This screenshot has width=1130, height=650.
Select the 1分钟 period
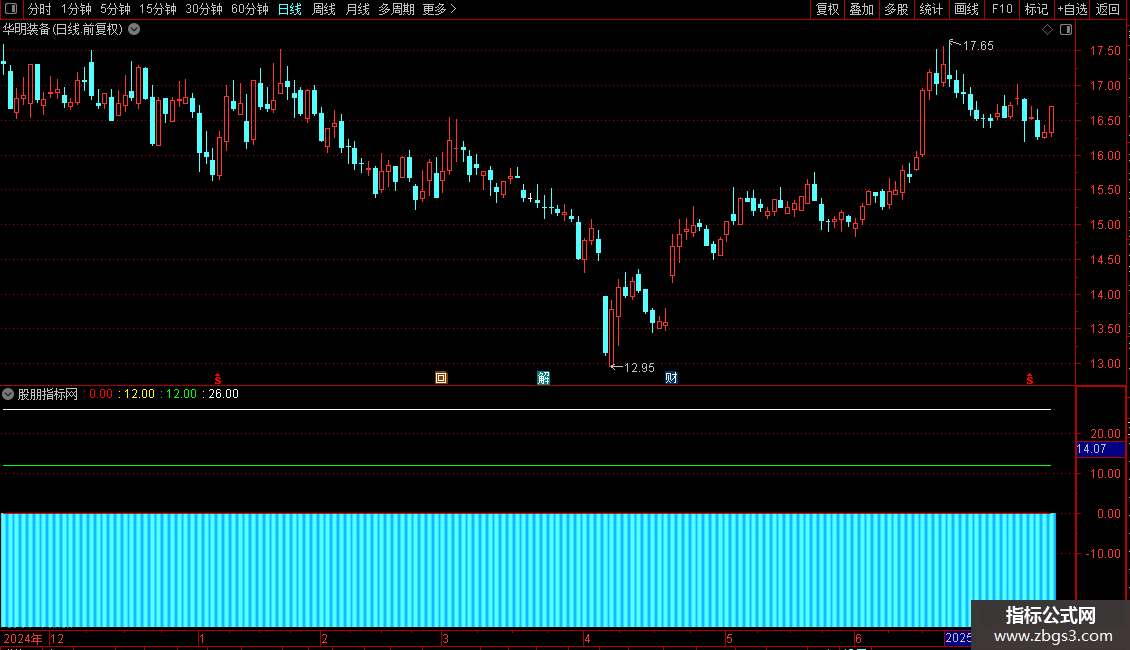[76, 9]
